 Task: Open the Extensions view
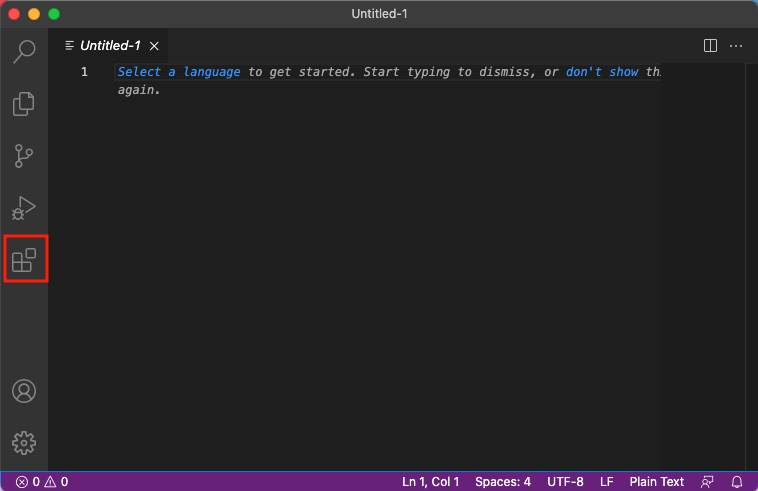coord(24,260)
